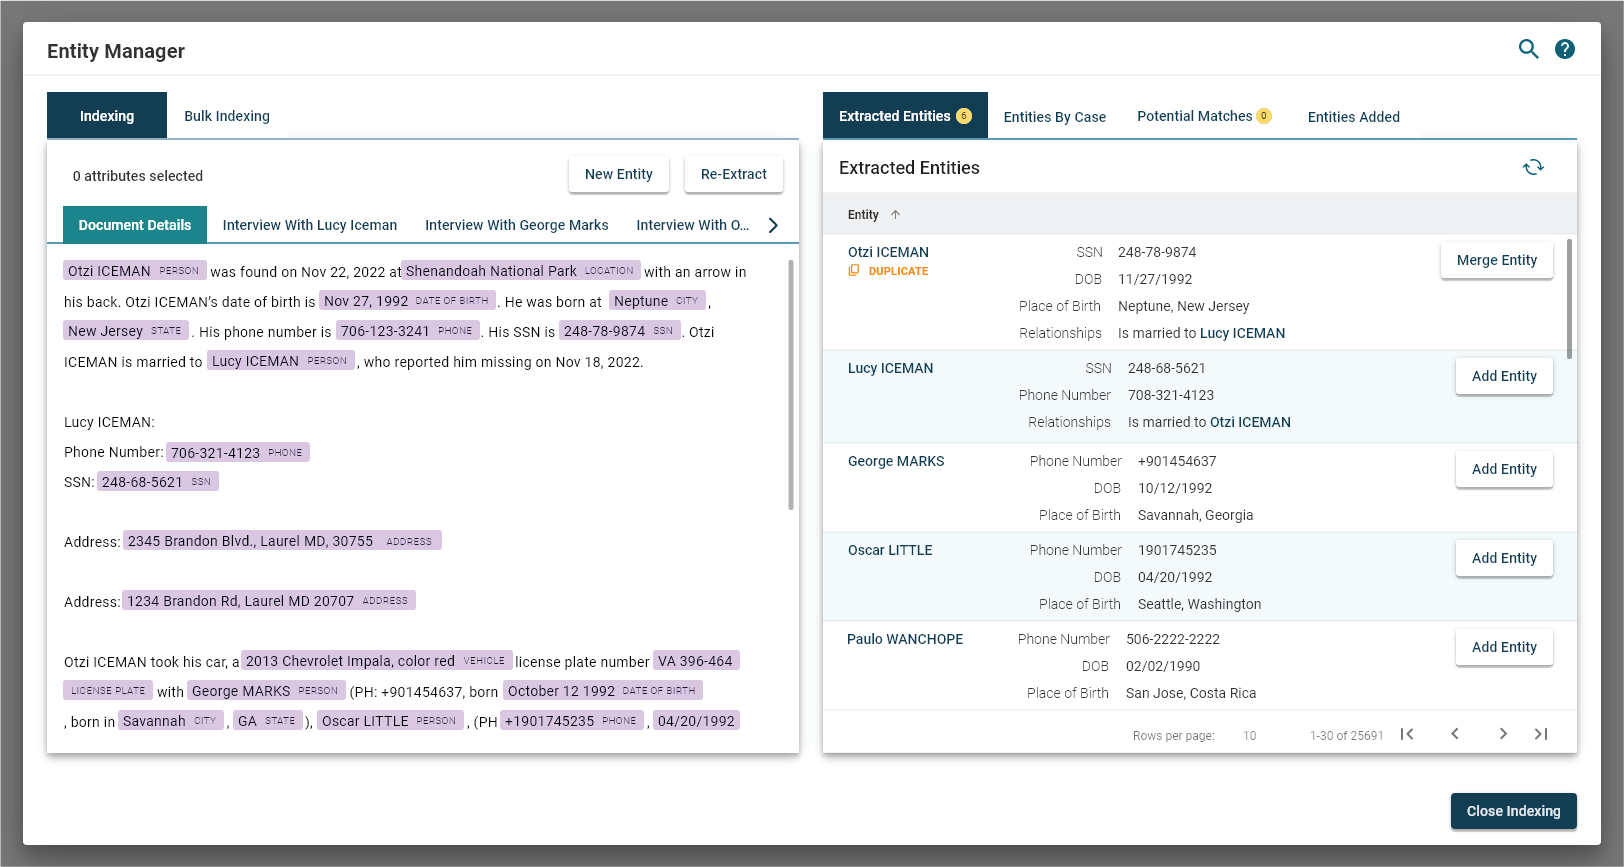Click the entities list vertical scrollbar
The image size is (1624, 867).
tap(1569, 298)
